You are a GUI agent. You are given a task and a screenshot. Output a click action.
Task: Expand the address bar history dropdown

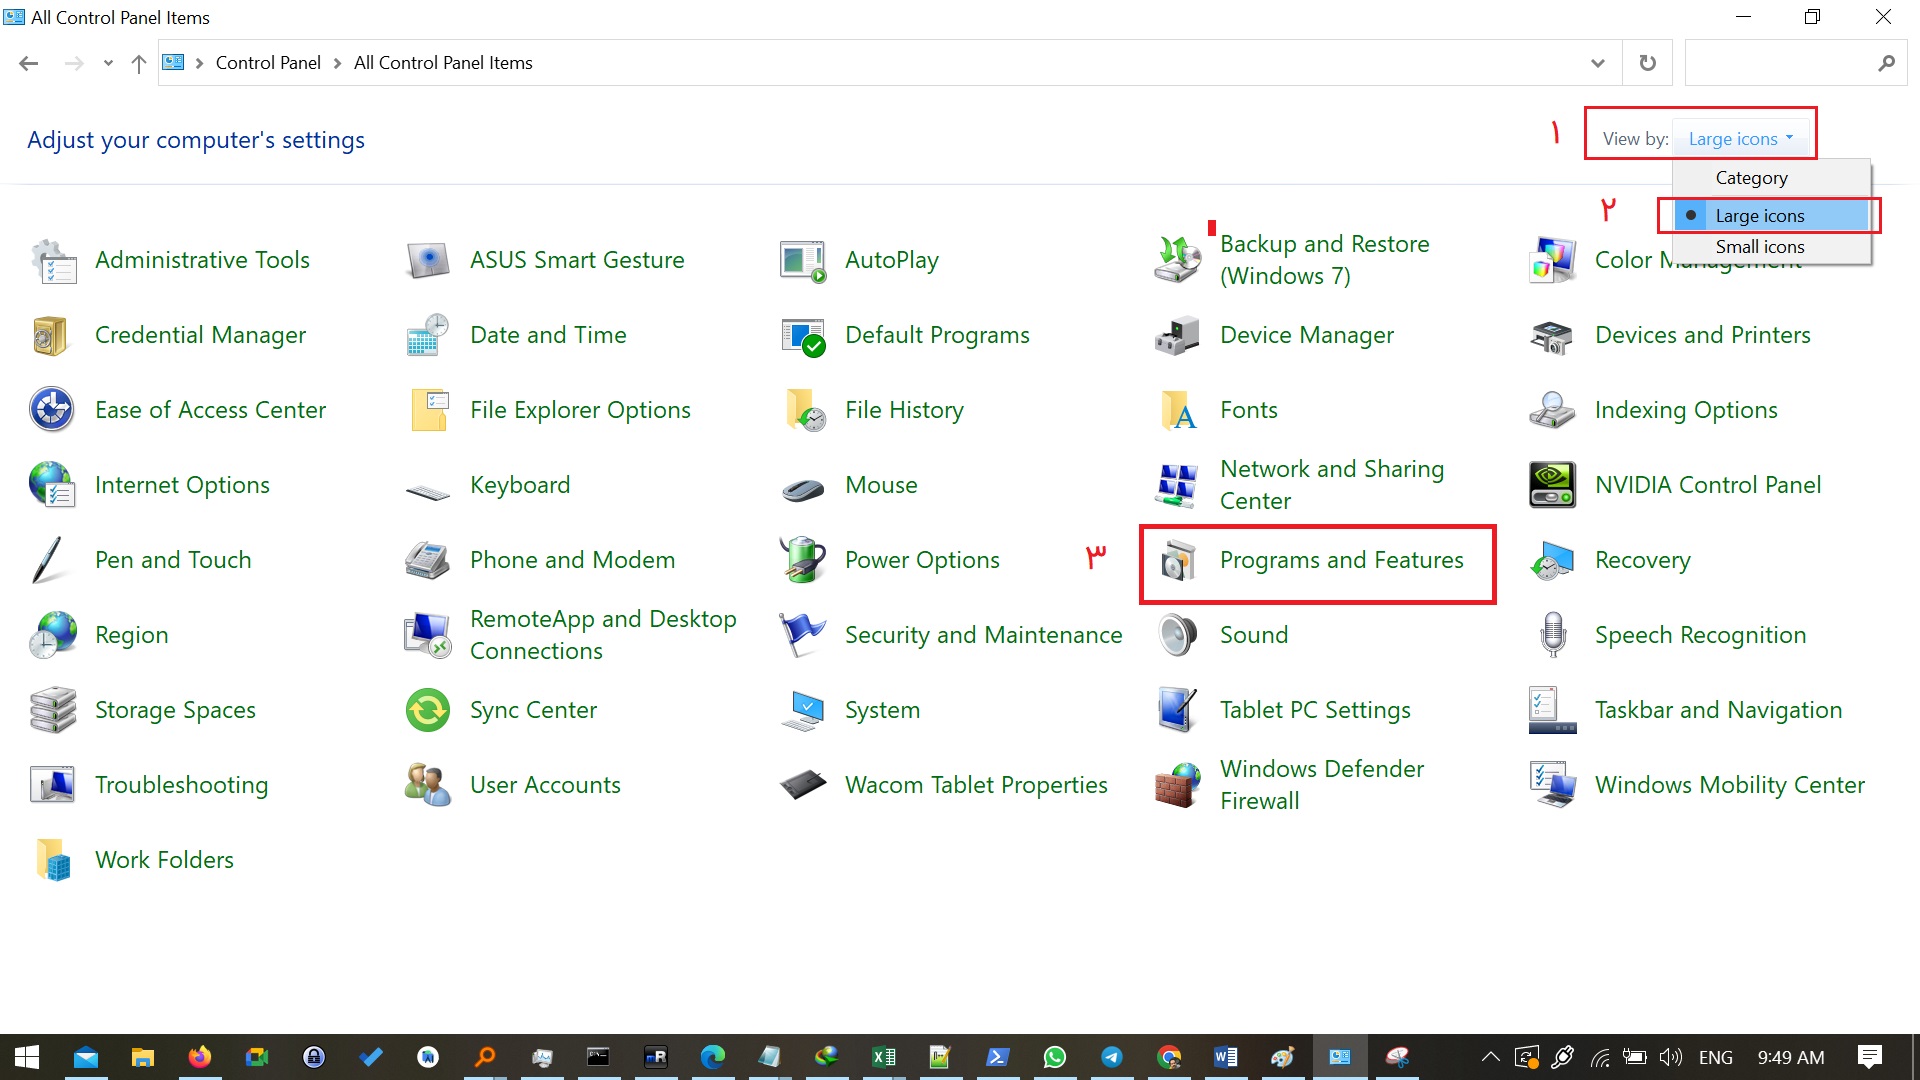(x=1597, y=63)
